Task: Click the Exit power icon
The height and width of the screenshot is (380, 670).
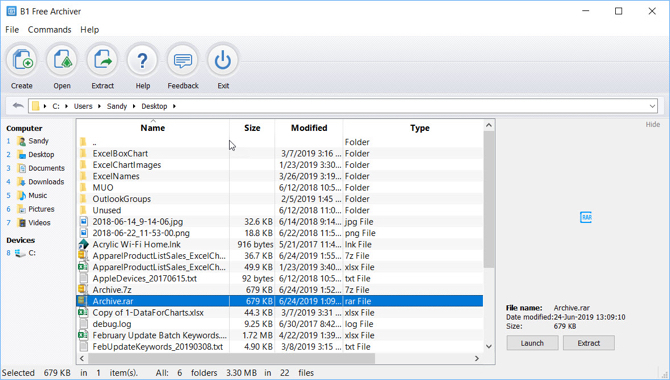Action: (x=223, y=60)
